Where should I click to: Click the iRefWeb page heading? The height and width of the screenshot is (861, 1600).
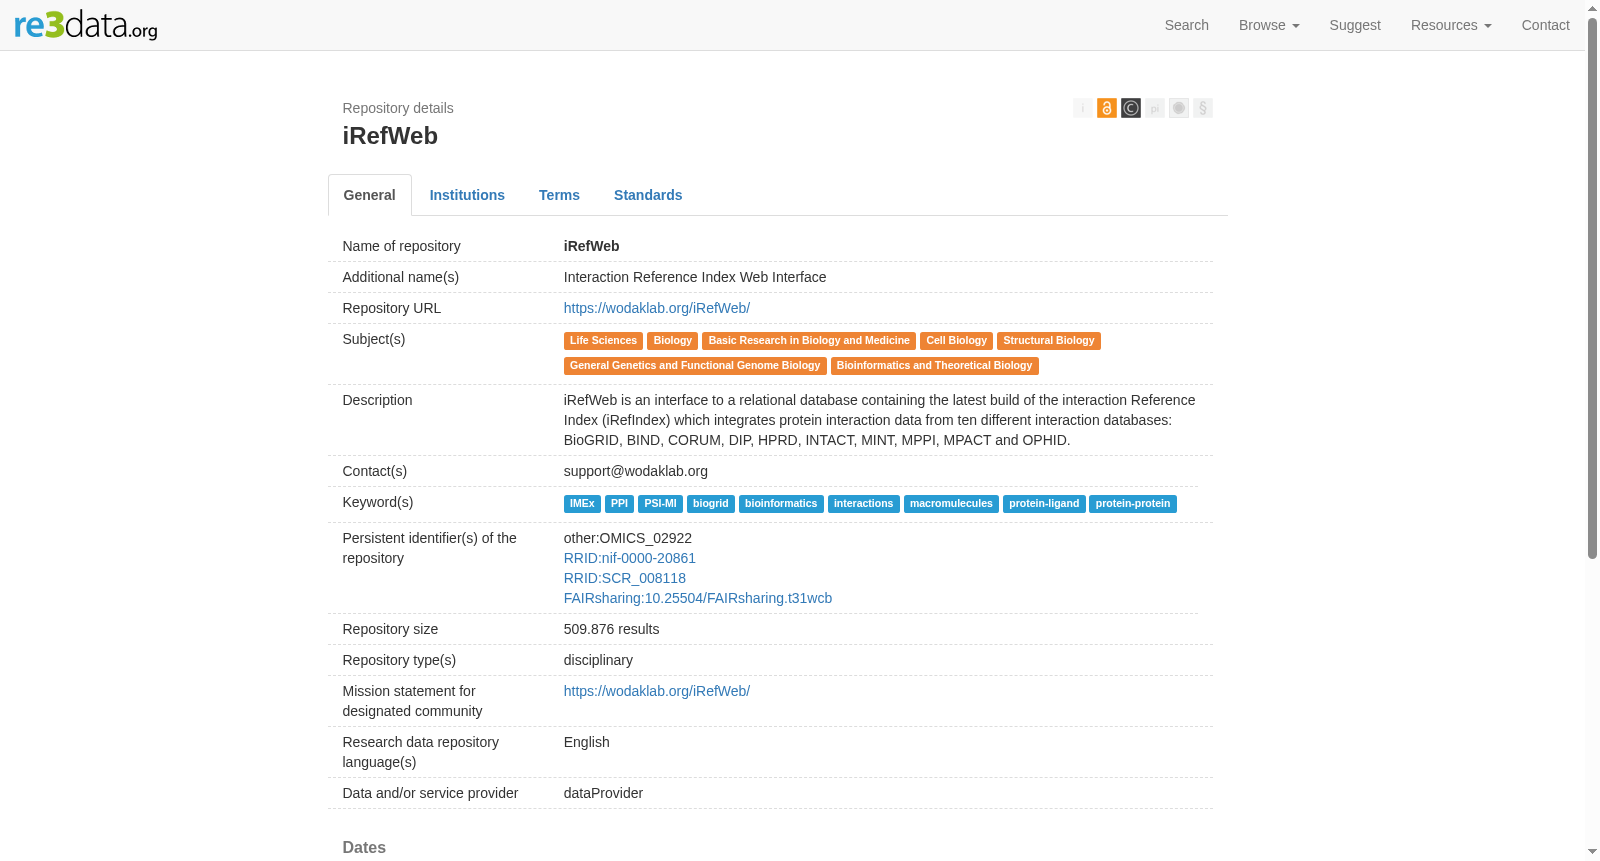click(x=390, y=136)
